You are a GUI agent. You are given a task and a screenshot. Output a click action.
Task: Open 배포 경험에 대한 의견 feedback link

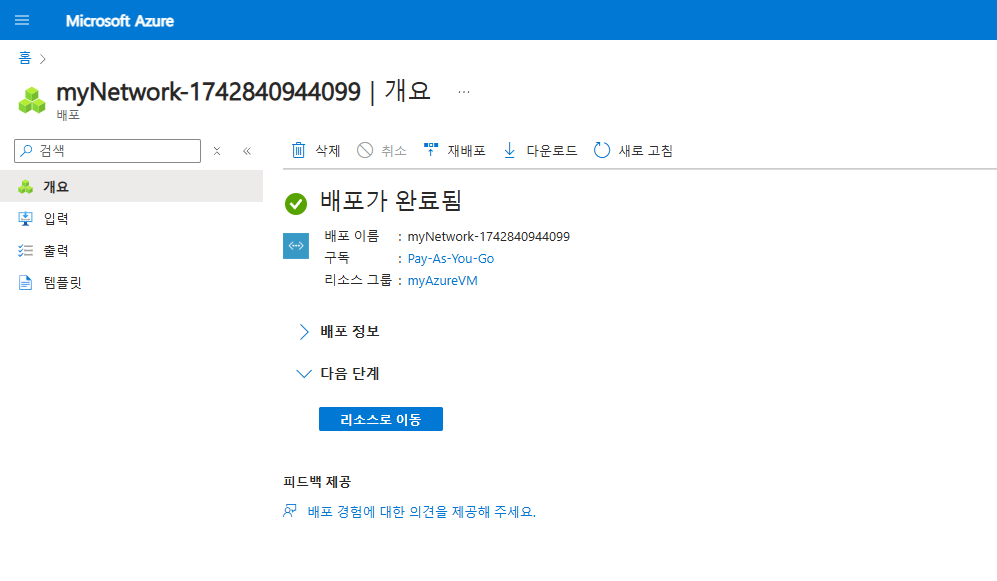coord(422,512)
